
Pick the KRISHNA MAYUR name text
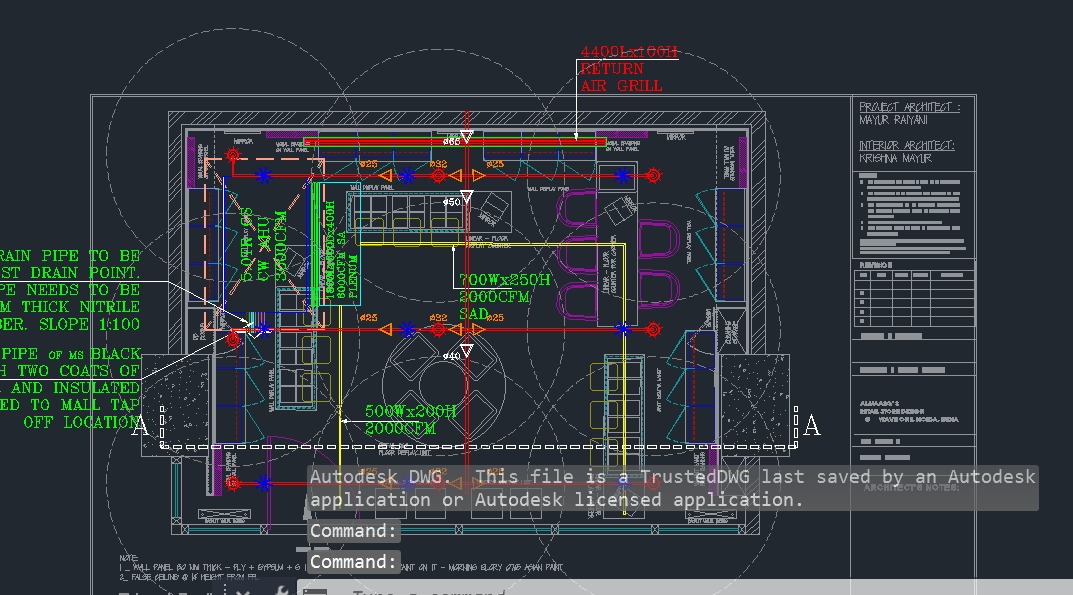[x=895, y=159]
